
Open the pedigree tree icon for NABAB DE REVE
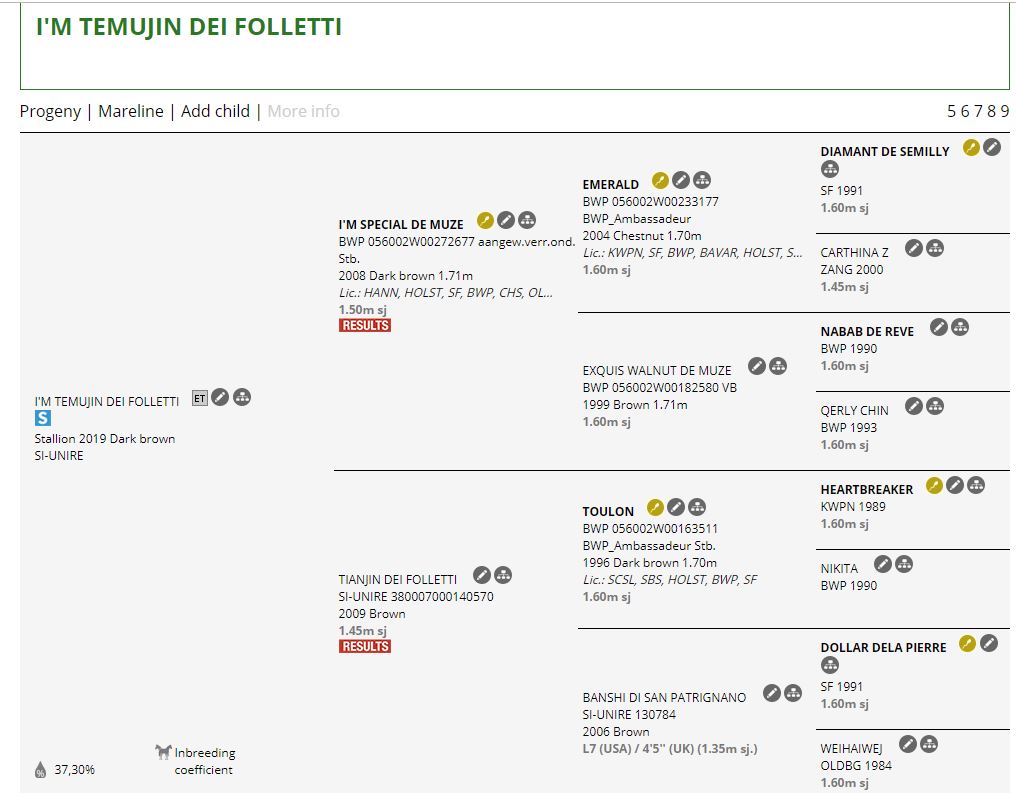coord(960,327)
